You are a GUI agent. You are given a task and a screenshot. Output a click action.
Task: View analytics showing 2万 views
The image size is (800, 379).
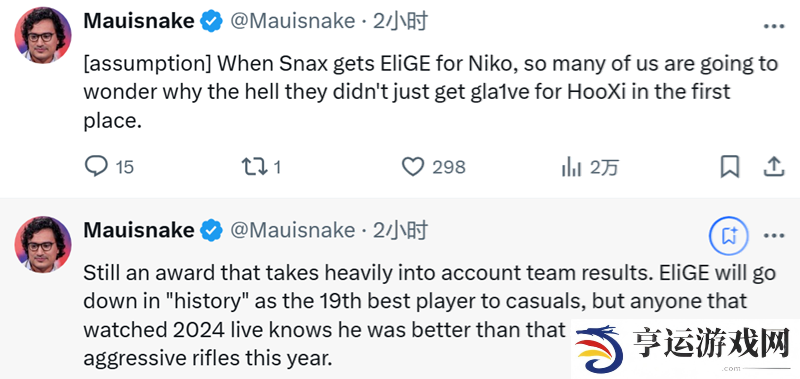[x=589, y=167]
